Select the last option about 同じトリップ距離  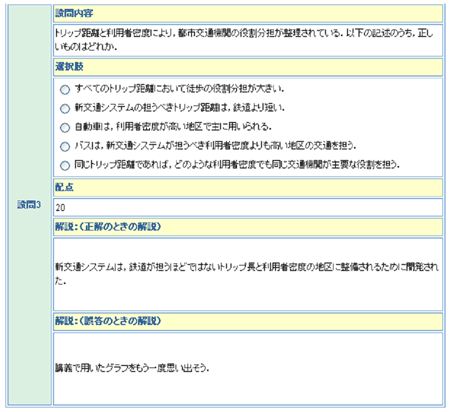[x=65, y=165]
